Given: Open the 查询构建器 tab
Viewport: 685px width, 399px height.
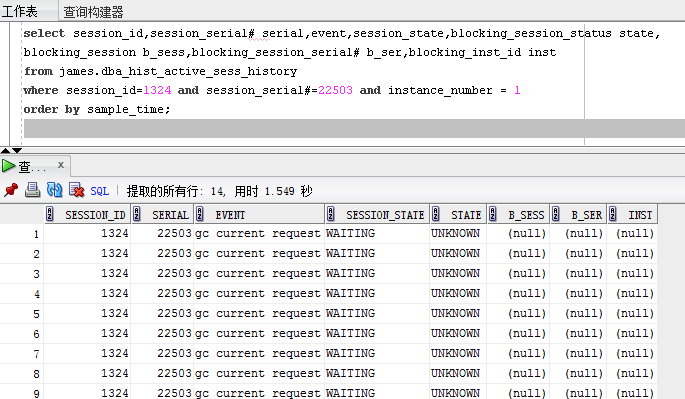Looking at the screenshot, I should click(x=93, y=12).
